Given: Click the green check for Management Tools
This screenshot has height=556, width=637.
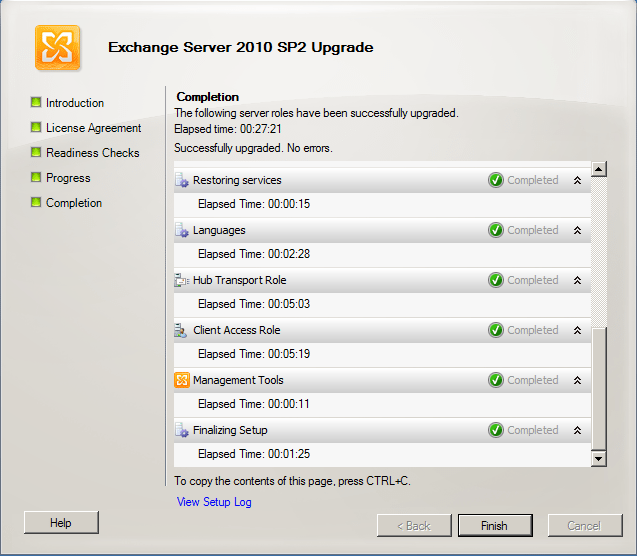Looking at the screenshot, I should click(x=496, y=380).
